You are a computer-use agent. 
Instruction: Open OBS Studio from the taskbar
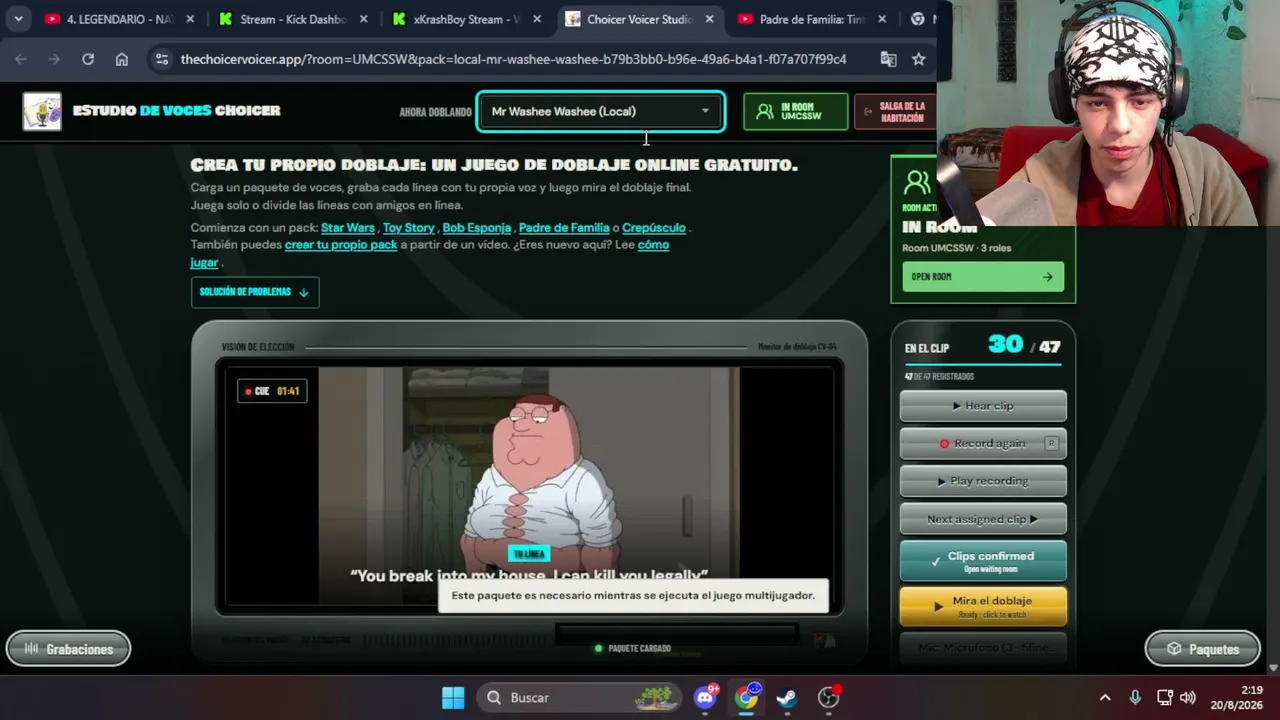pyautogui.click(x=828, y=697)
